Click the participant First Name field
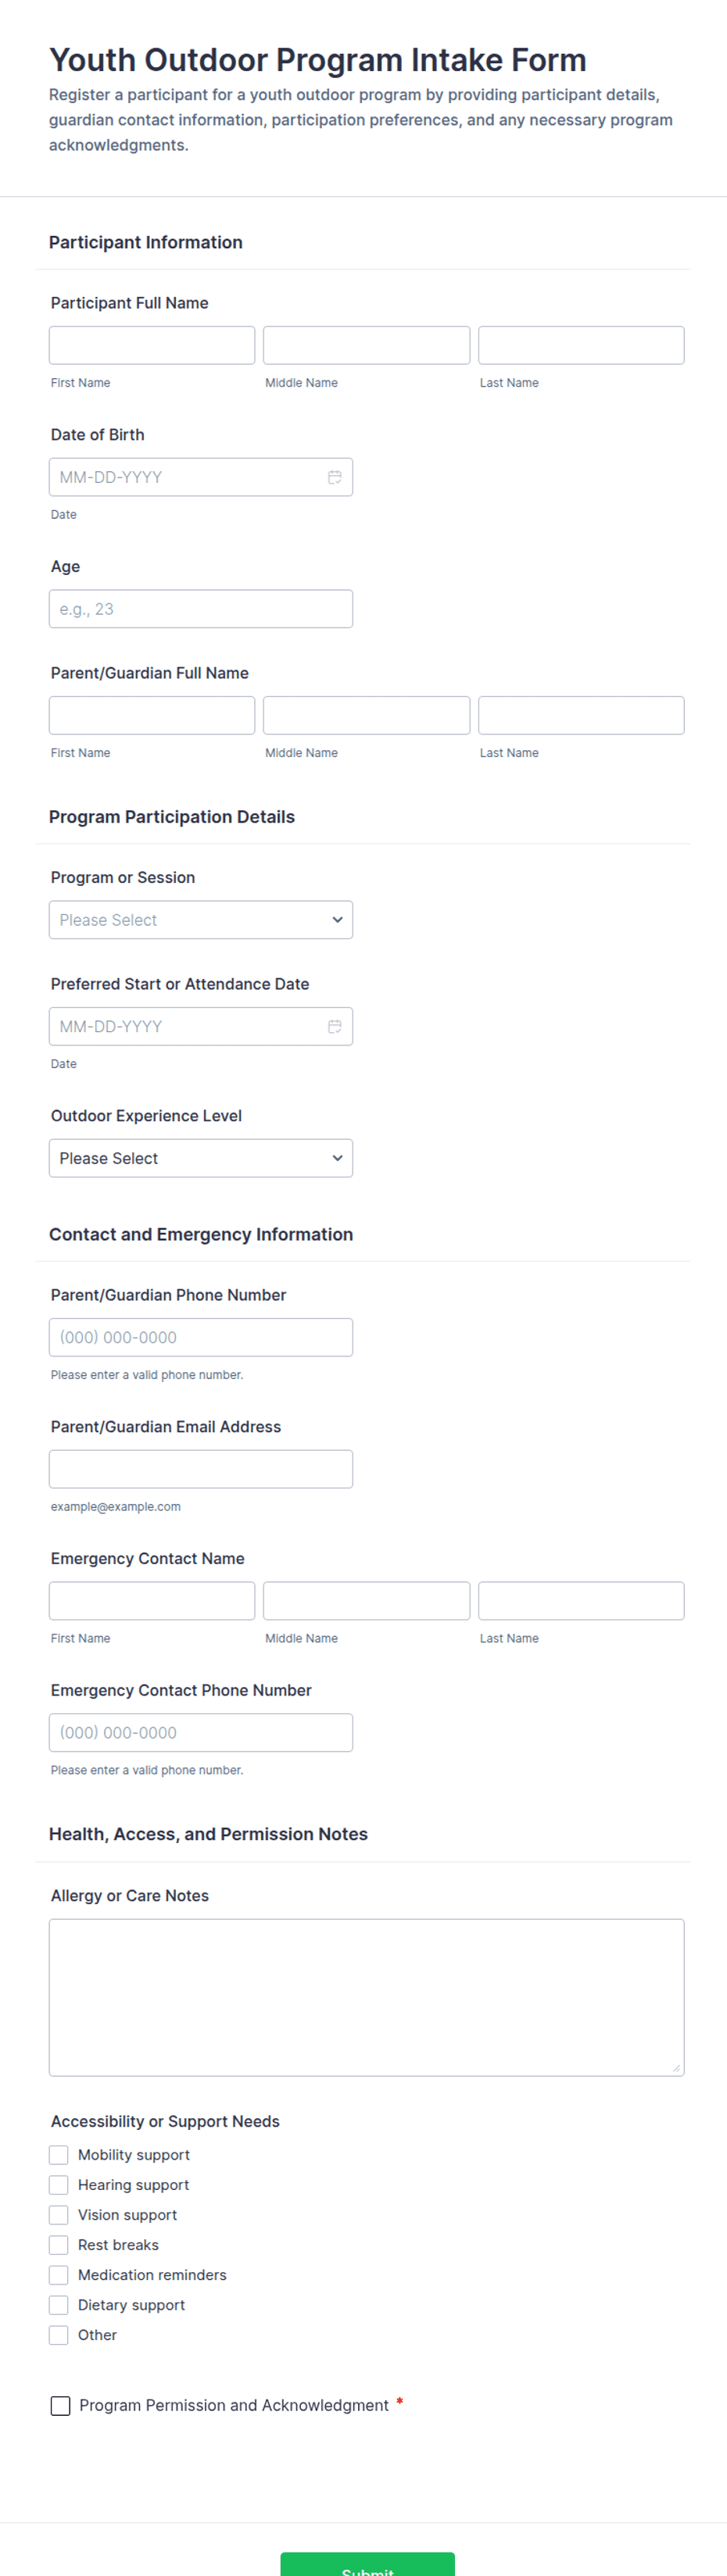 click(152, 345)
